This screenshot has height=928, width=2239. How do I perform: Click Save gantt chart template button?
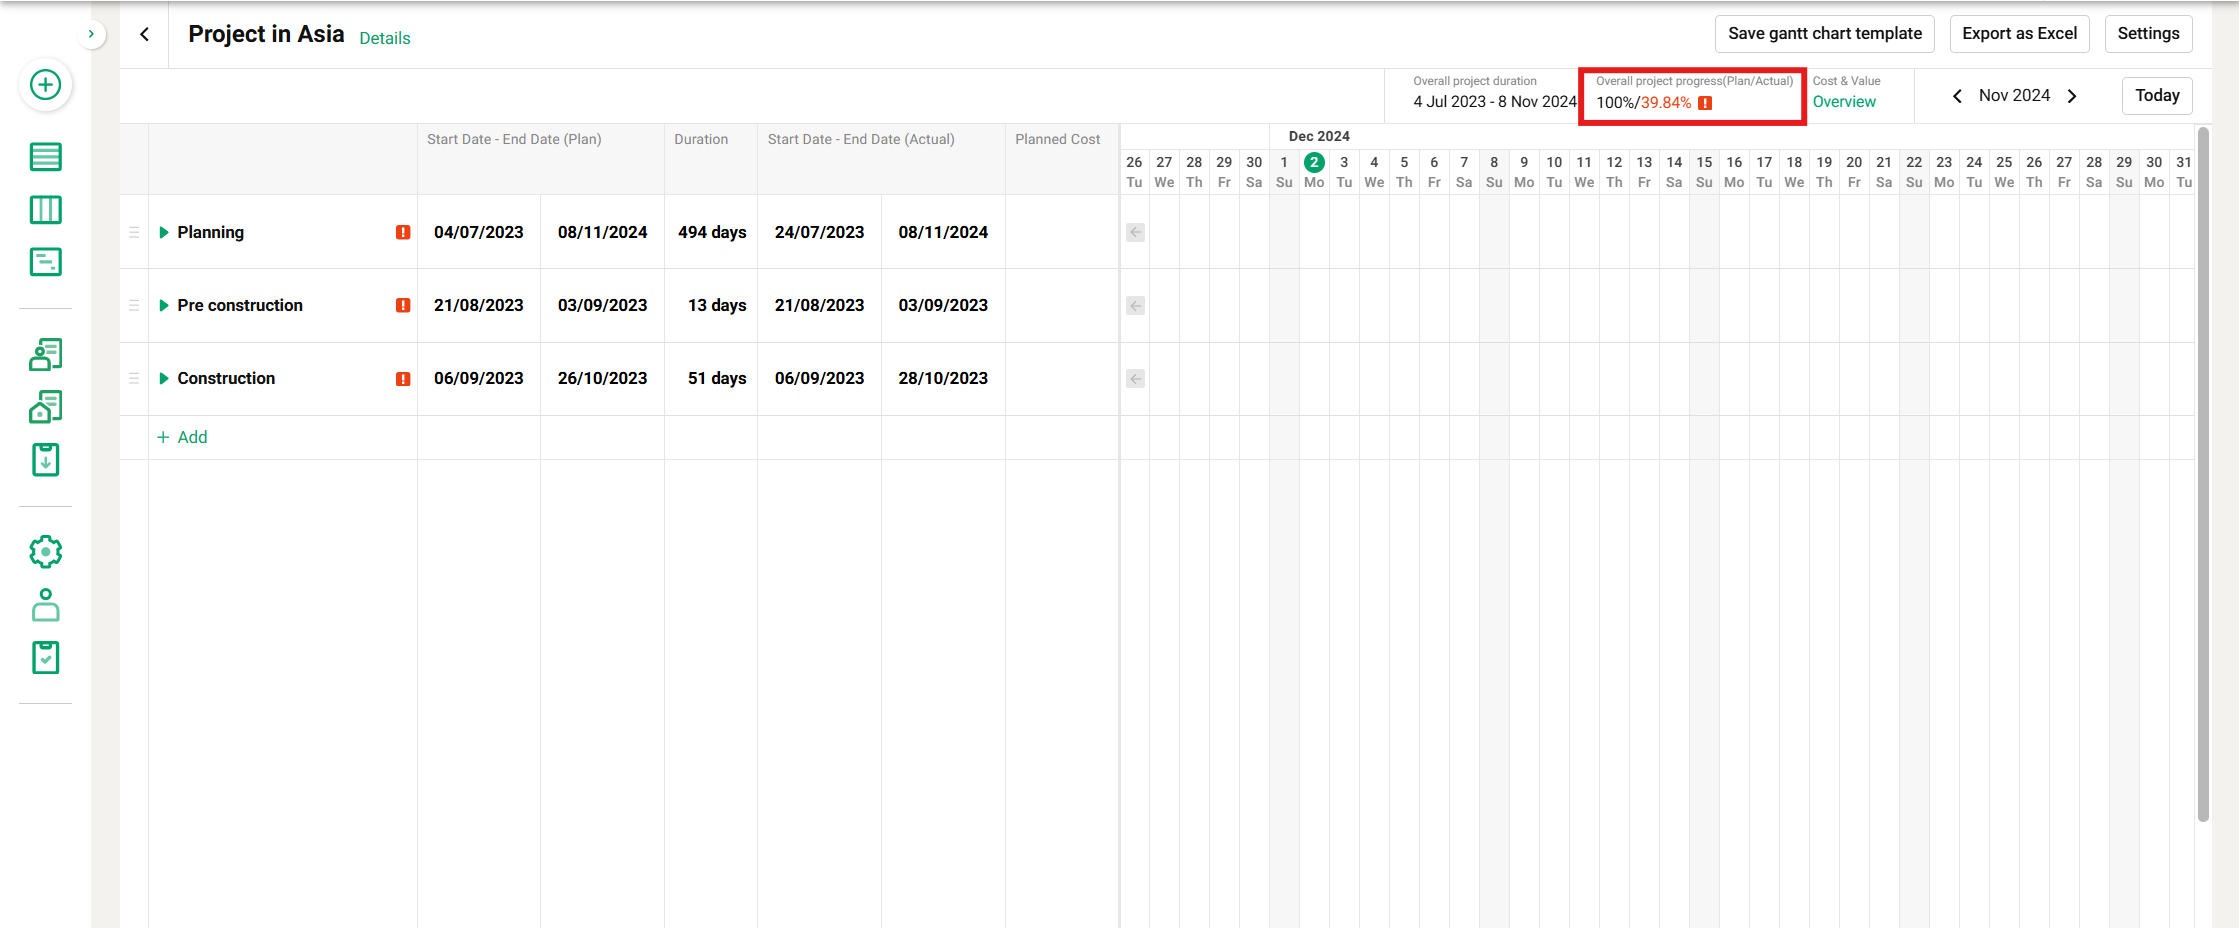[x=1824, y=34]
